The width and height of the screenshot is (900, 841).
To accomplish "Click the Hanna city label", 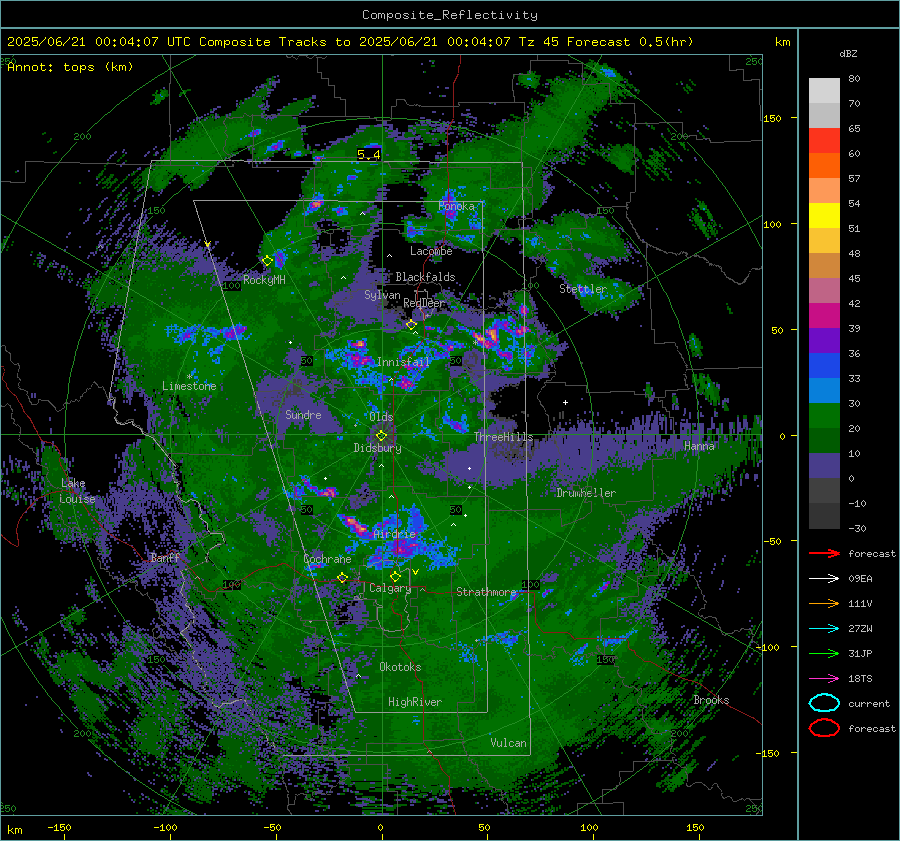I will (x=699, y=446).
